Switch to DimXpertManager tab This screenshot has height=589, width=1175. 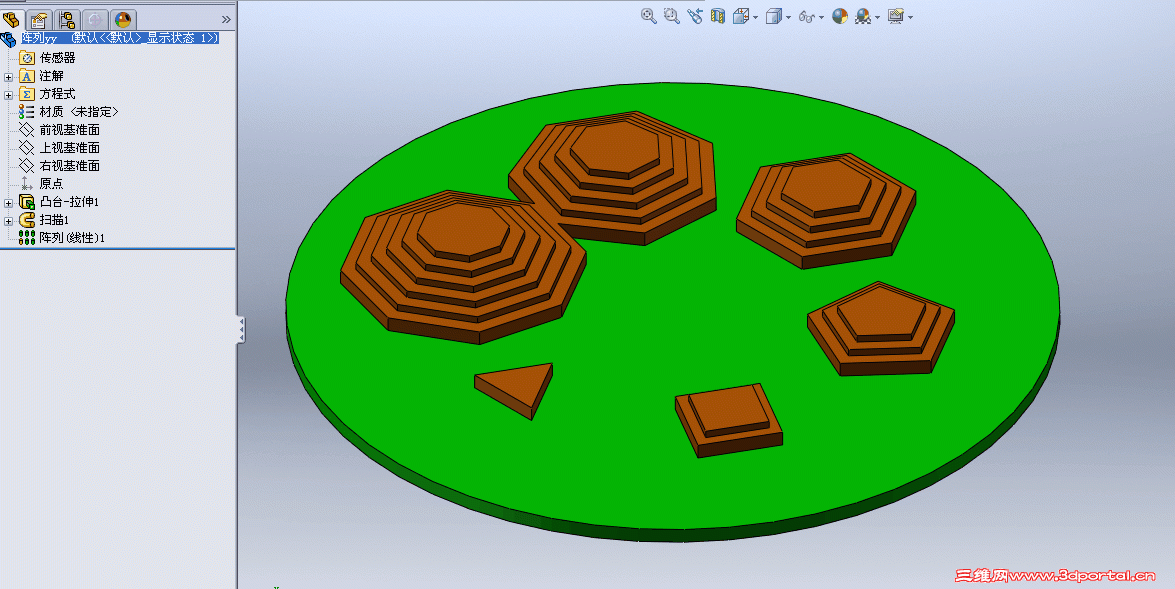(94, 19)
